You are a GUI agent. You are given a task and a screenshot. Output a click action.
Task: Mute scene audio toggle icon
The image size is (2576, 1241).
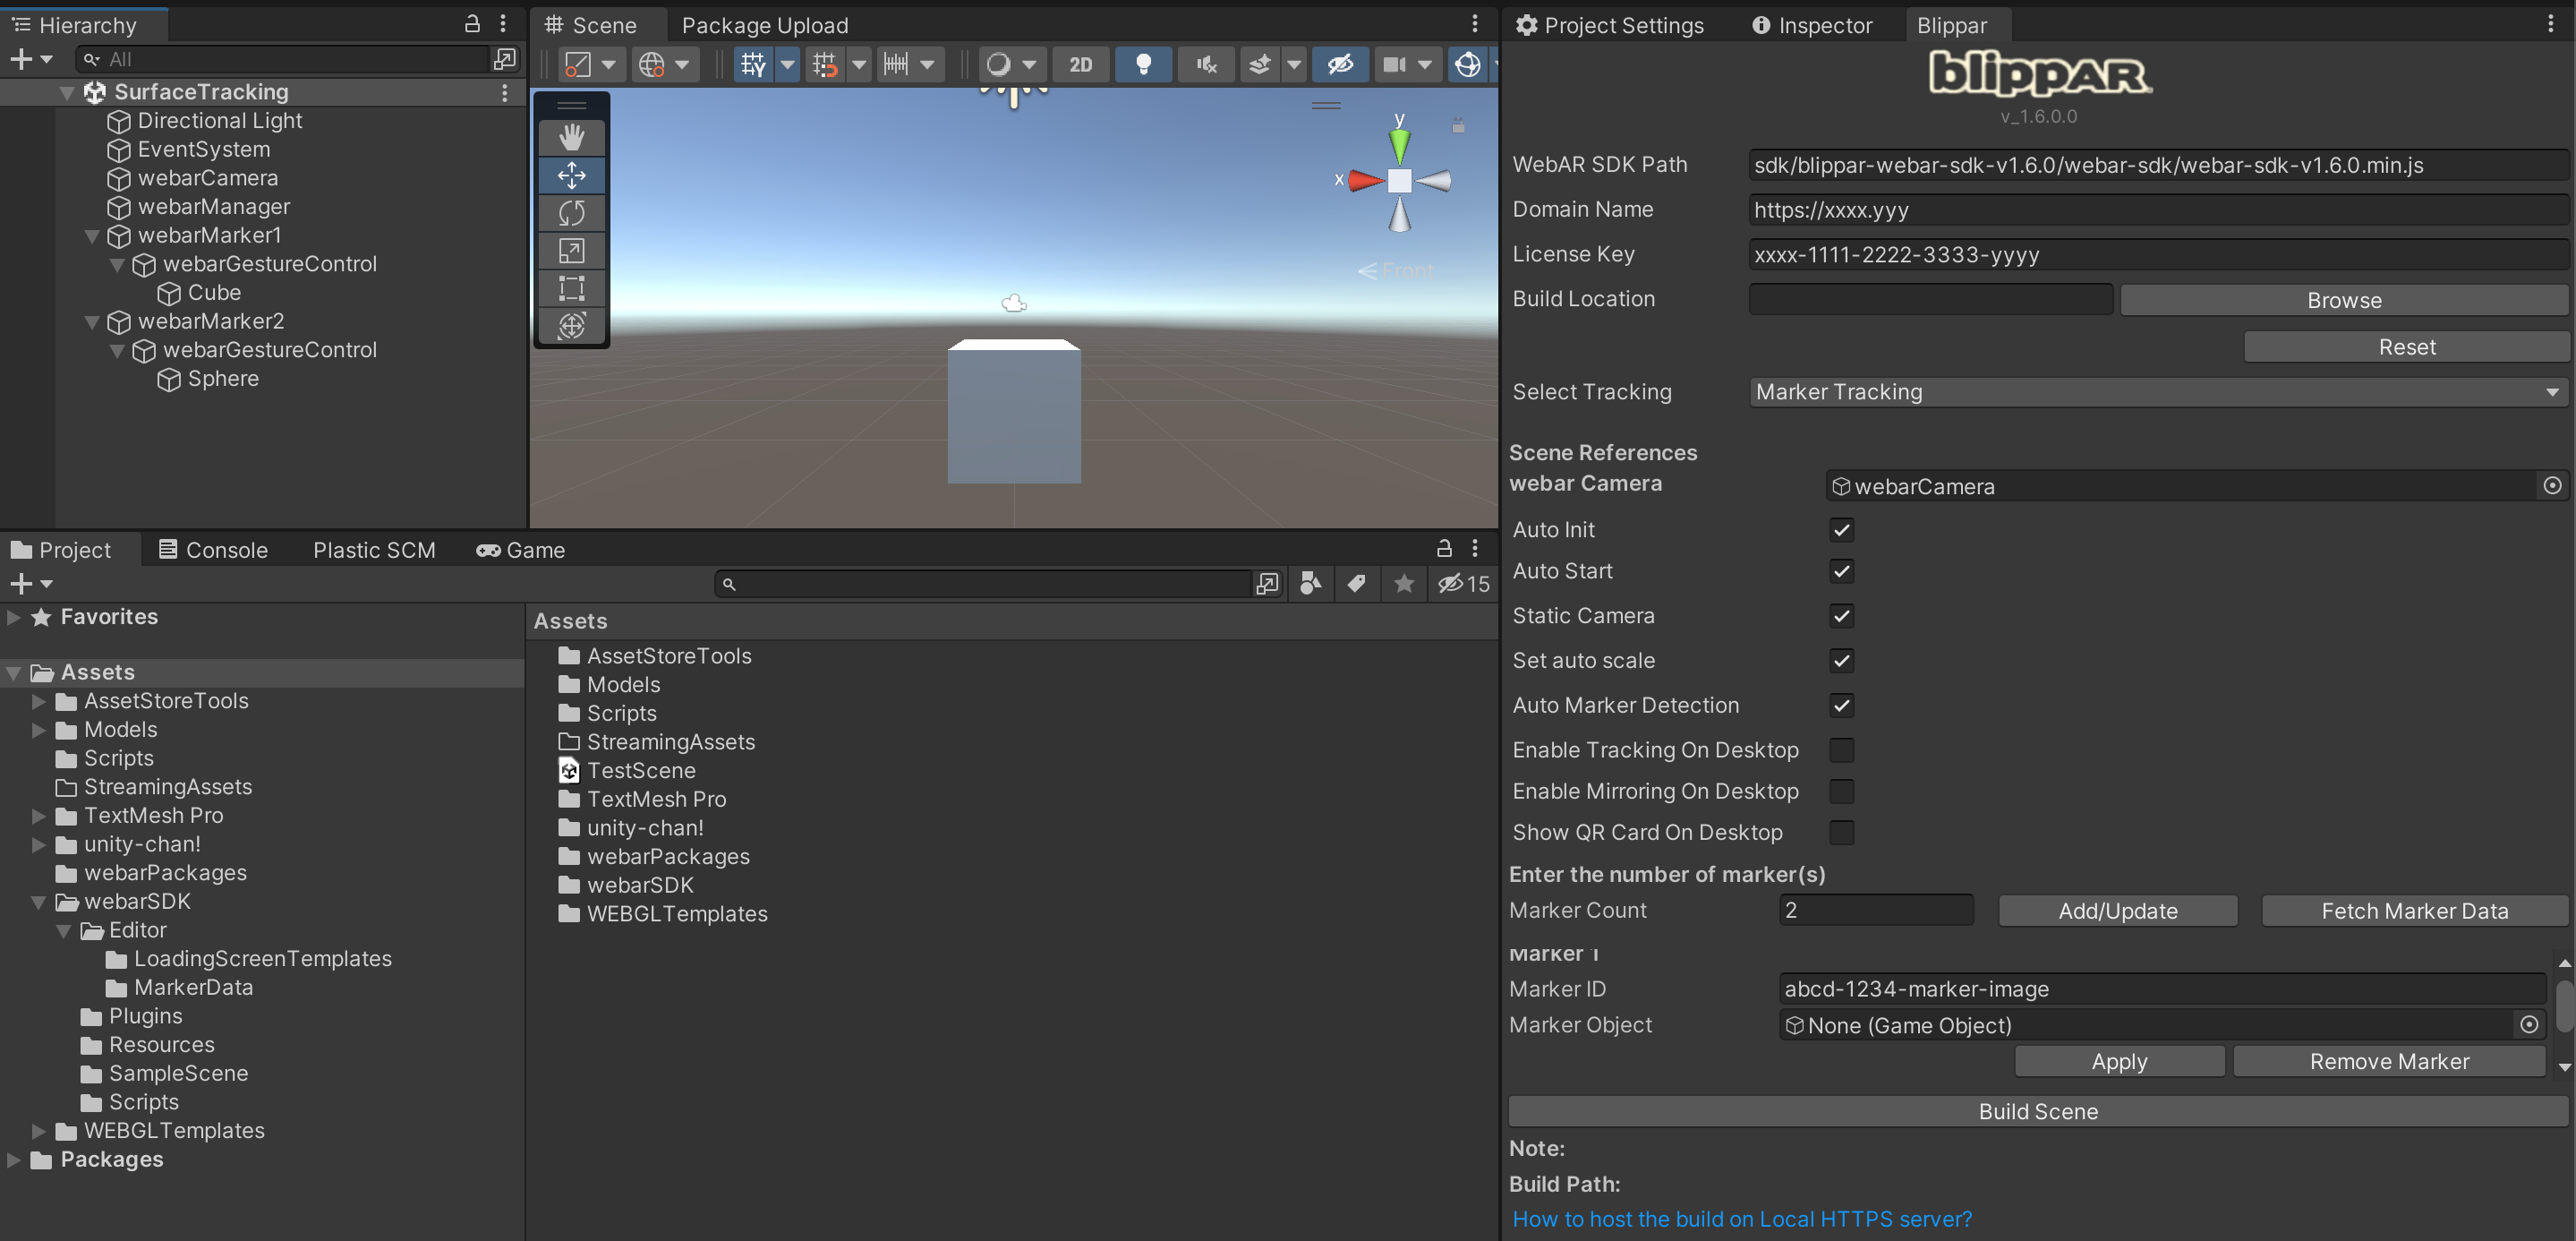[x=1206, y=65]
